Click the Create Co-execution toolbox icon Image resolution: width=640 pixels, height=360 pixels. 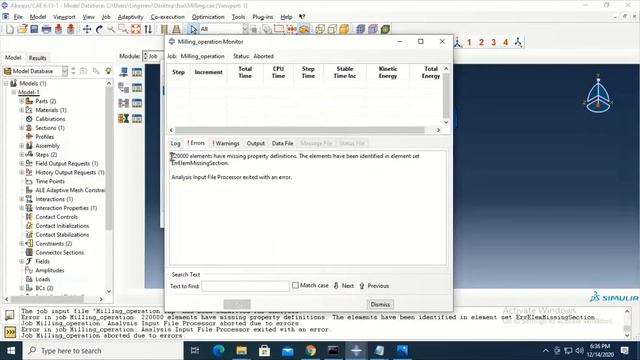pos(124,103)
